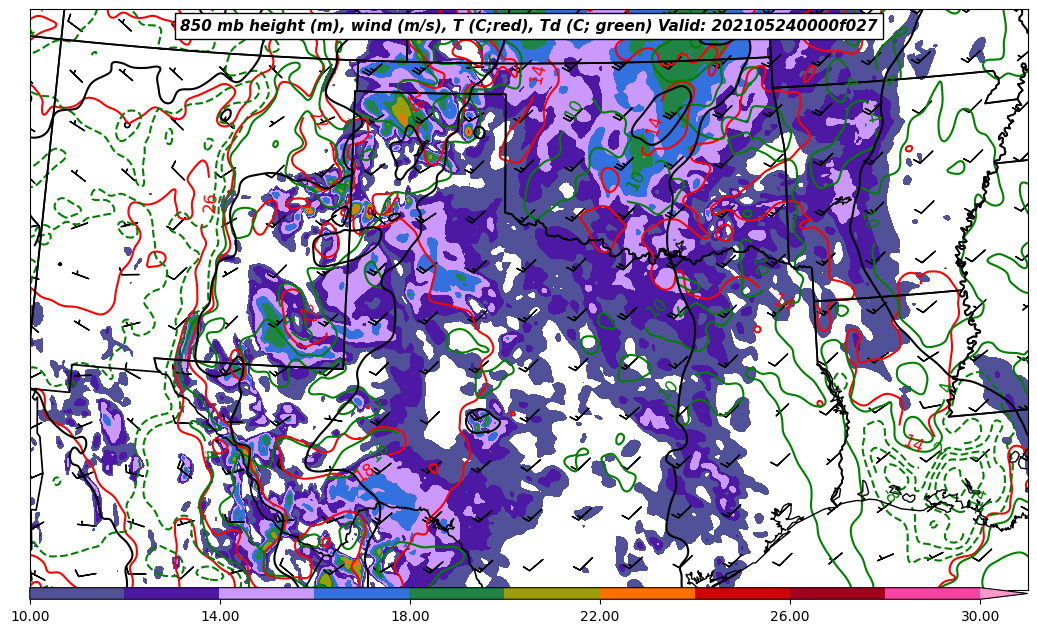Click the 22.00 colorbar tick label
This screenshot has height=633, width=1037.
tap(600, 616)
